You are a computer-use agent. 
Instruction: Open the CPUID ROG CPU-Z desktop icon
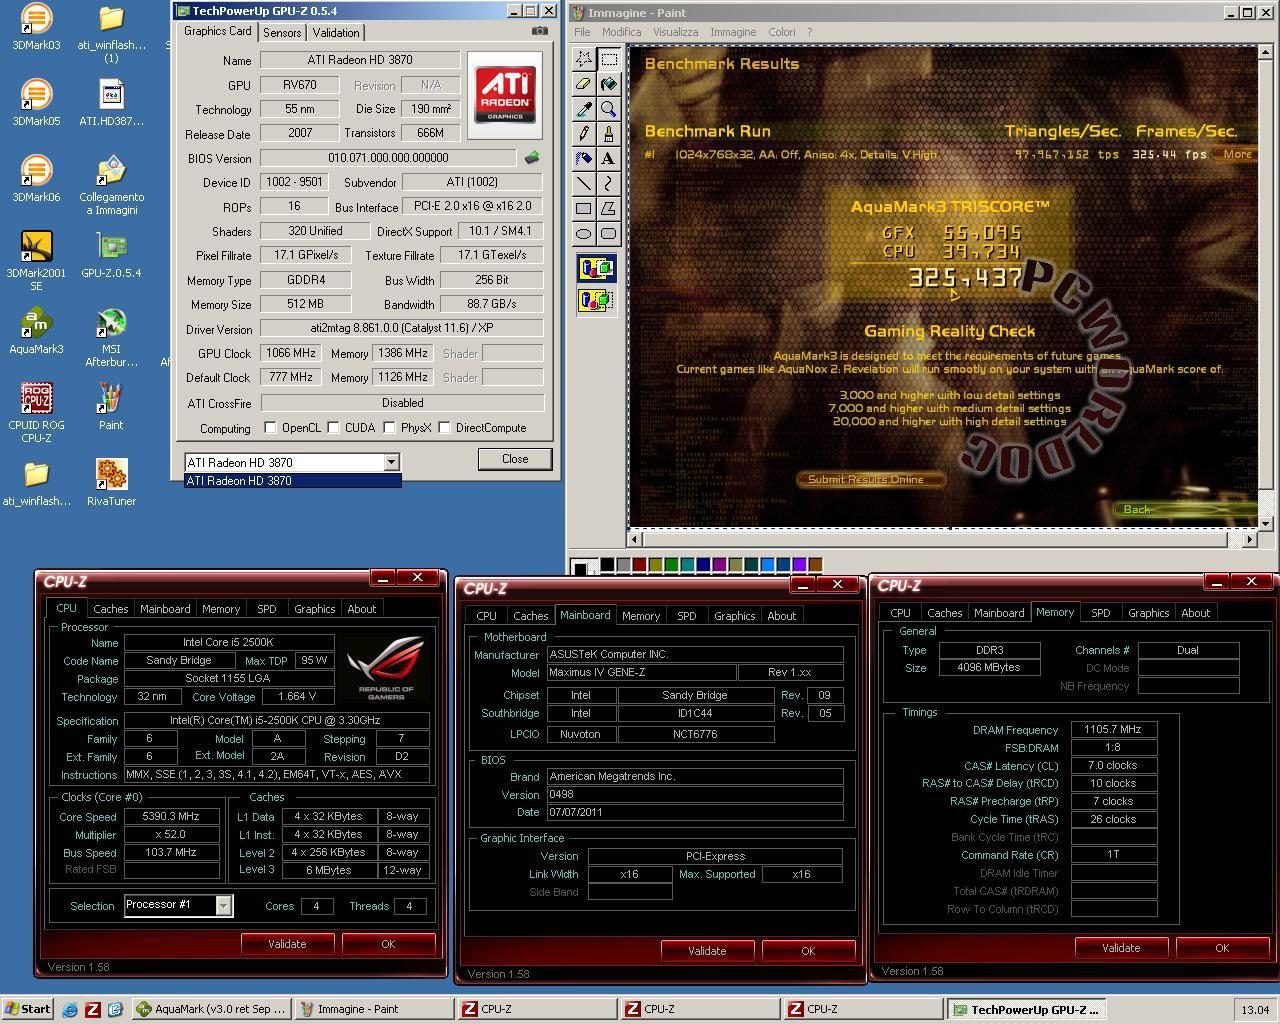[x=36, y=414]
